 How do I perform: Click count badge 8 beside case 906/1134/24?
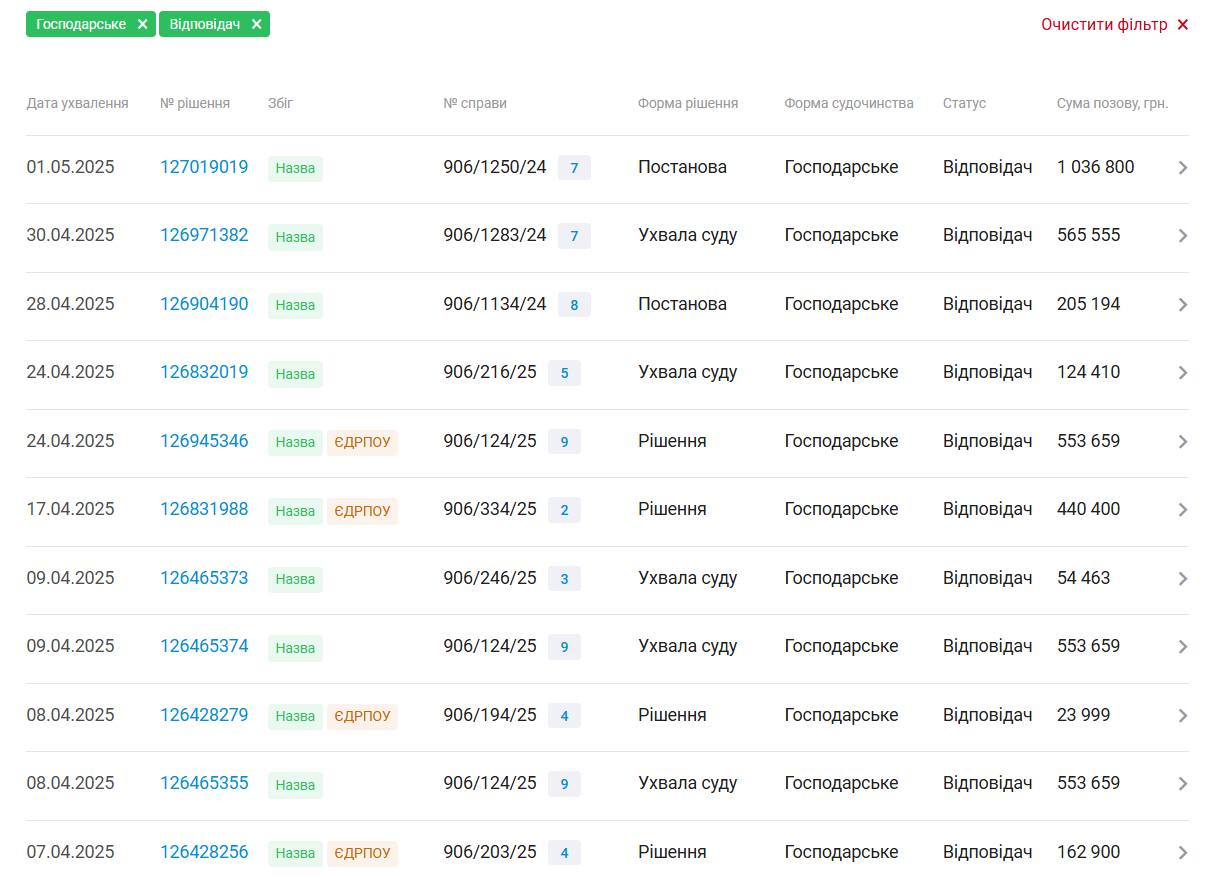point(574,305)
